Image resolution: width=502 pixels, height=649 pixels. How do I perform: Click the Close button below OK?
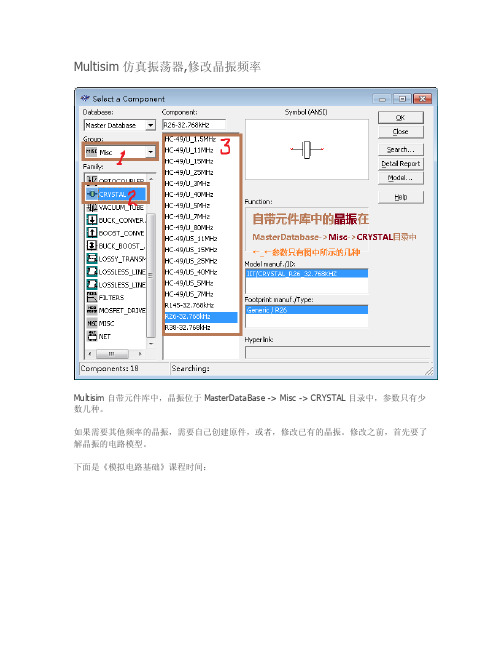tap(401, 132)
